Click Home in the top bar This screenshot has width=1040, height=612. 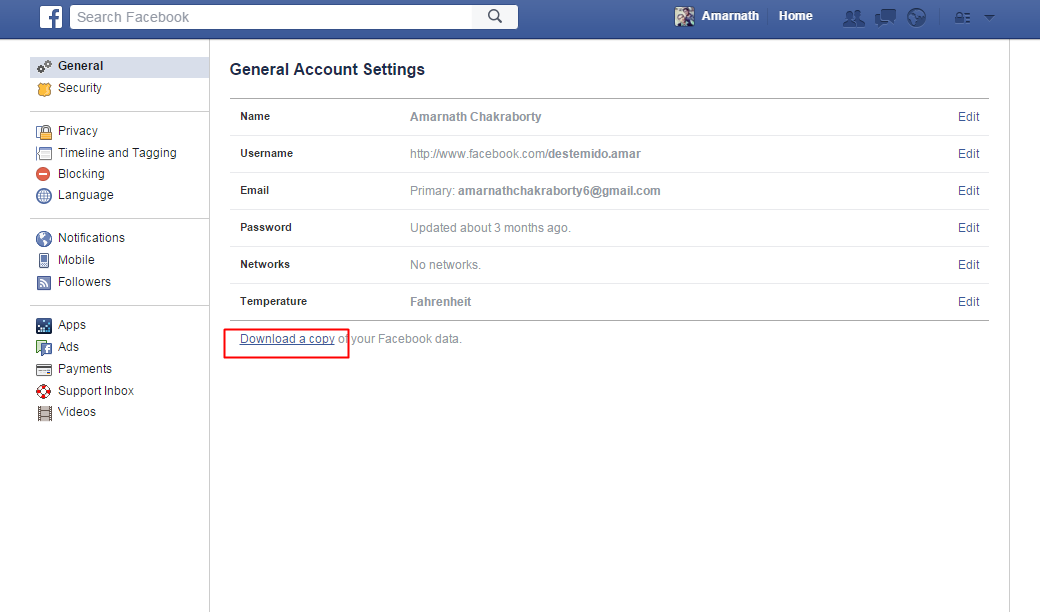[x=795, y=16]
